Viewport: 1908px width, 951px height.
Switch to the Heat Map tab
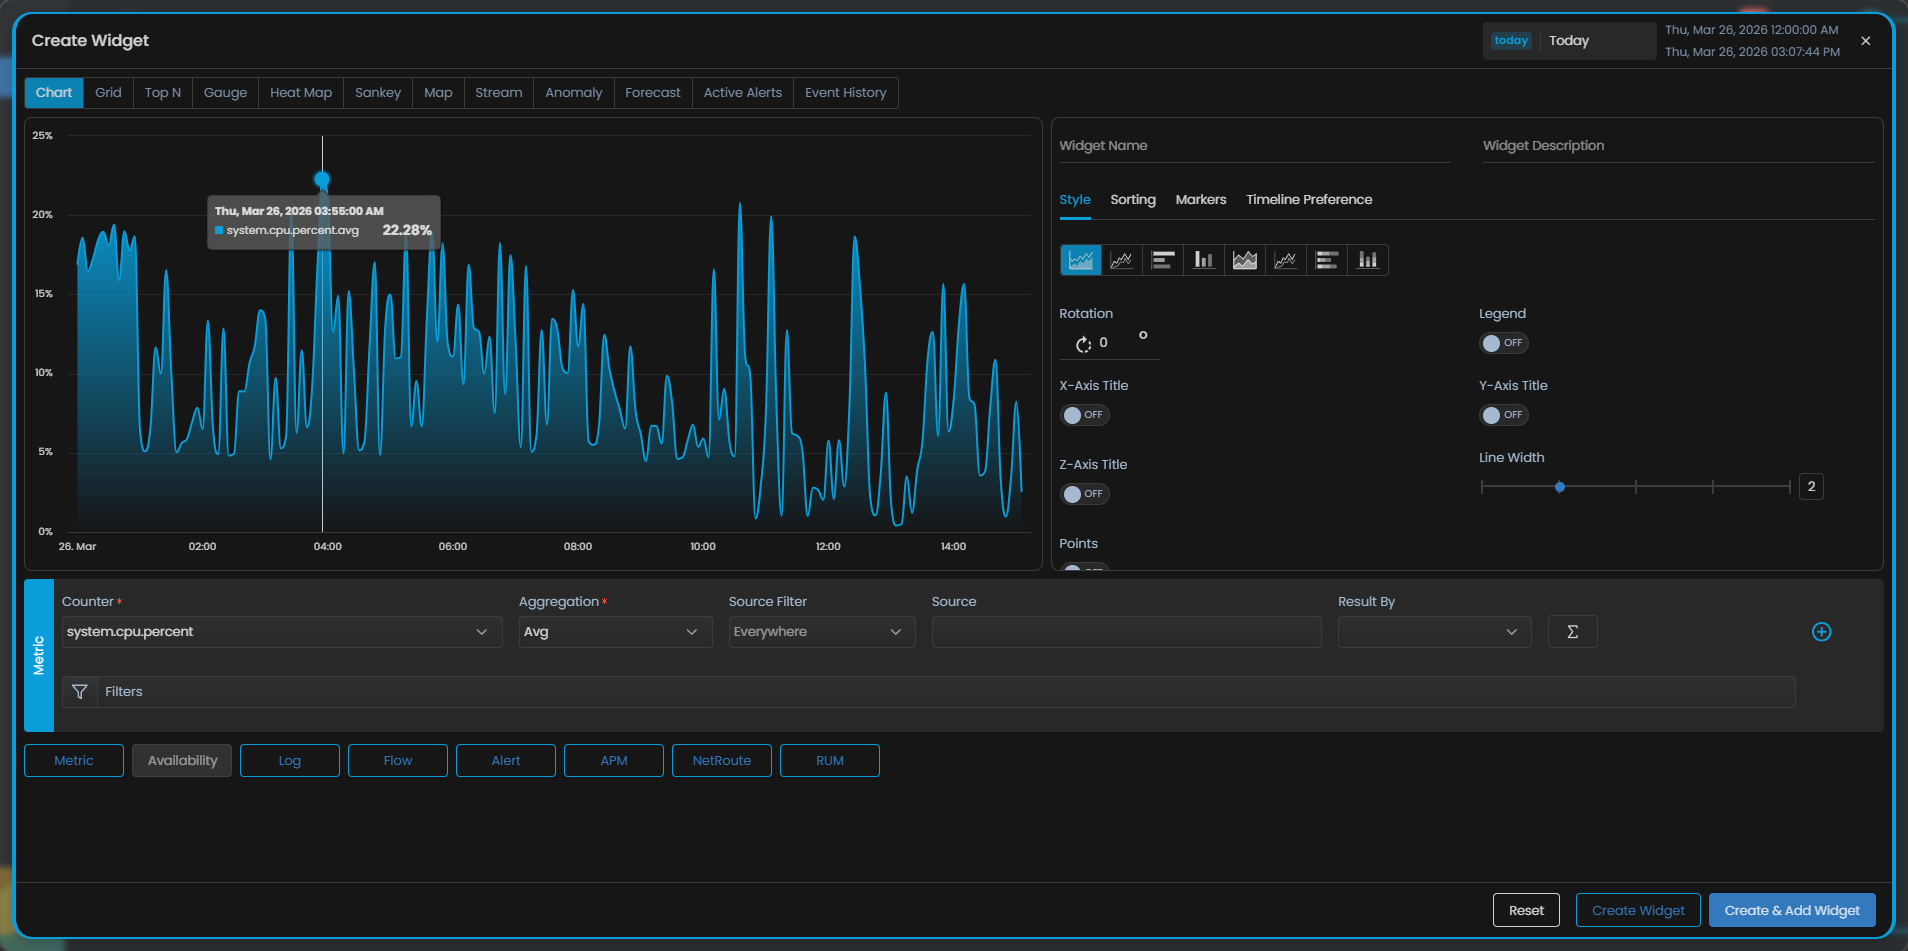[x=300, y=93]
